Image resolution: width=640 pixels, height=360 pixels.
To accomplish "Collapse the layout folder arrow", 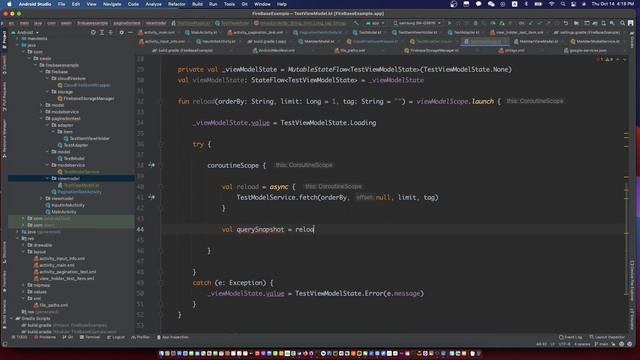I will click(x=24, y=252).
